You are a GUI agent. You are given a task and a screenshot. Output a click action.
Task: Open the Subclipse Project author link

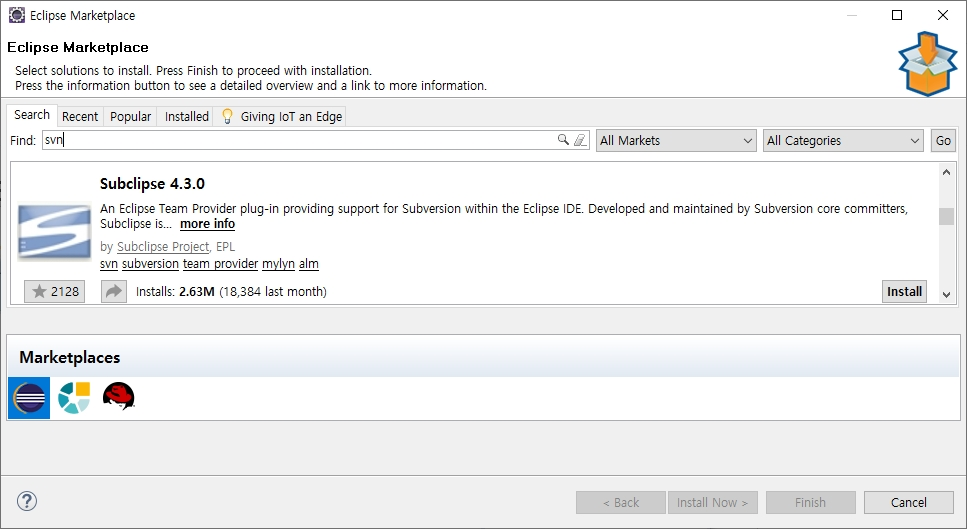pyautogui.click(x=163, y=247)
